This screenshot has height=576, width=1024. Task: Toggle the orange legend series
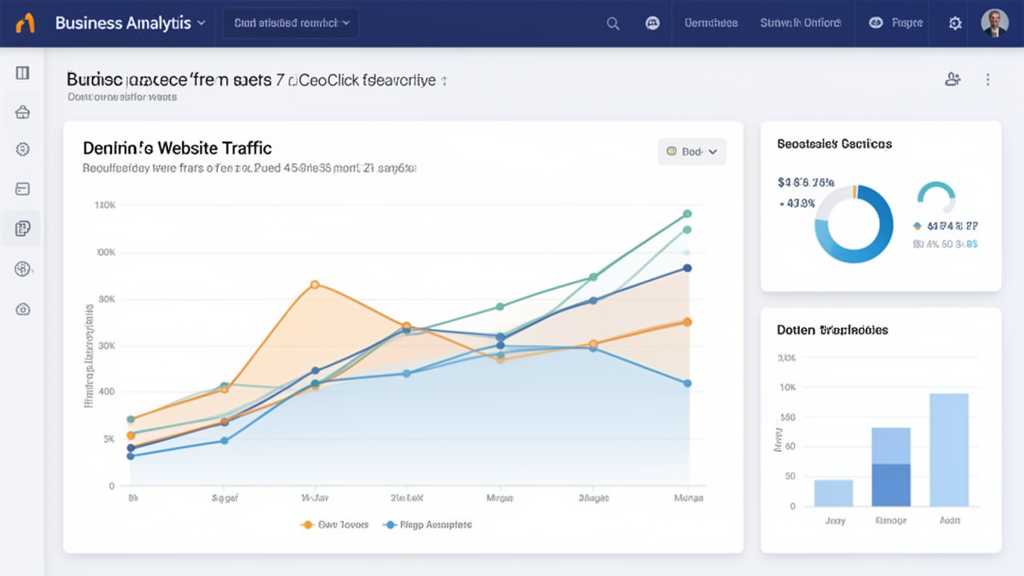coord(336,524)
